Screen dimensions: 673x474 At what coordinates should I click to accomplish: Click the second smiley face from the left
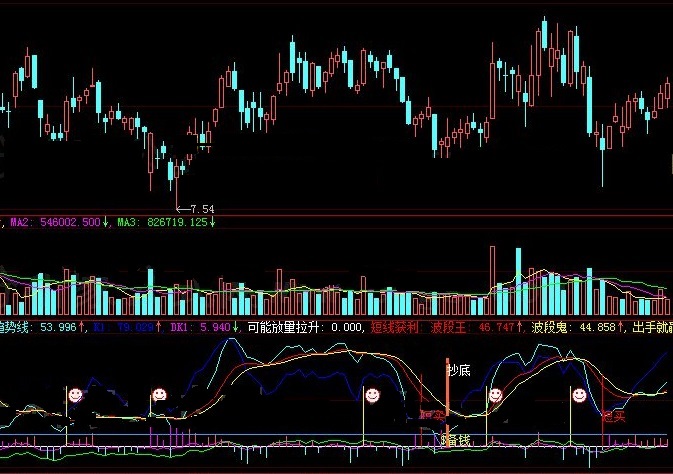click(x=160, y=394)
